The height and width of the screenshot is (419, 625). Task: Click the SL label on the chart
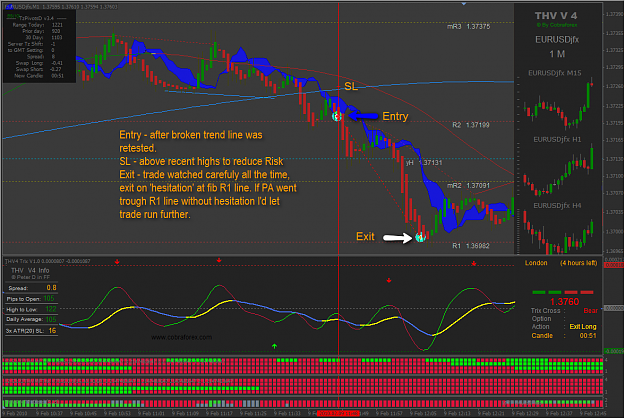[351, 87]
